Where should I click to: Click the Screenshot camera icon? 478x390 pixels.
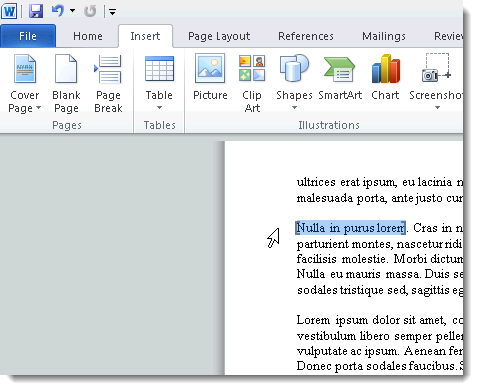437,68
